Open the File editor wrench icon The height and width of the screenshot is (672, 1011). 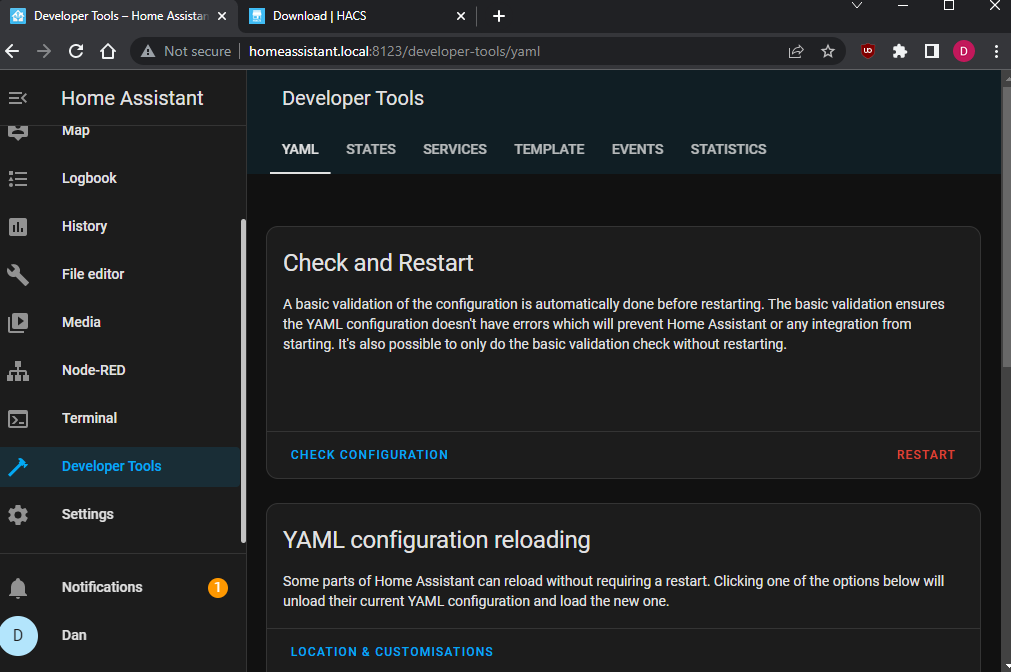tap(18, 275)
